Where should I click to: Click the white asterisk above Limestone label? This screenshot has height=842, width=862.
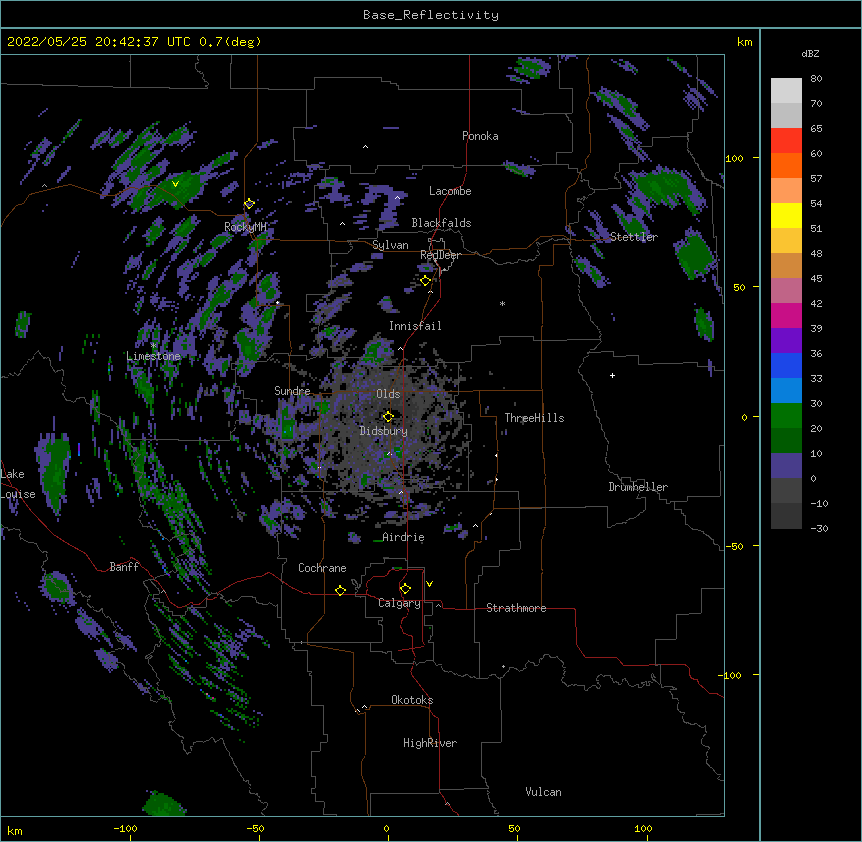pyautogui.click(x=153, y=346)
